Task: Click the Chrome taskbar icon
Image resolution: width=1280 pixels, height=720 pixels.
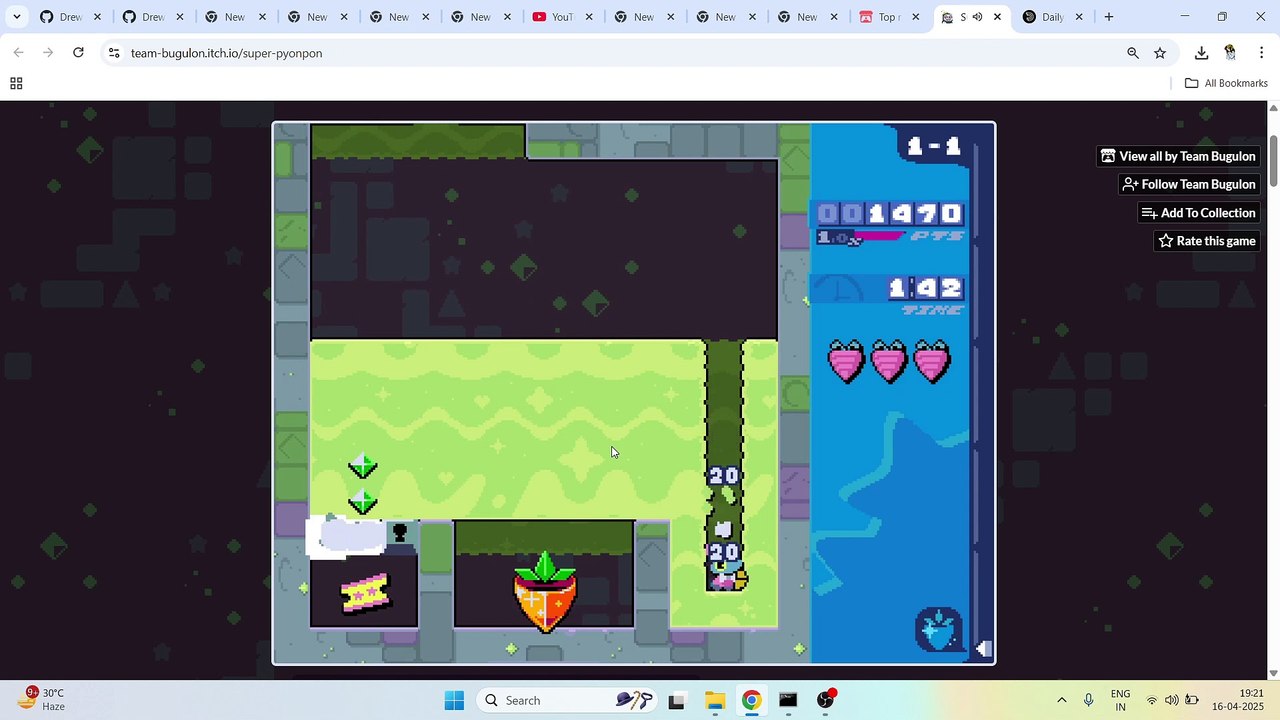Action: (751, 700)
